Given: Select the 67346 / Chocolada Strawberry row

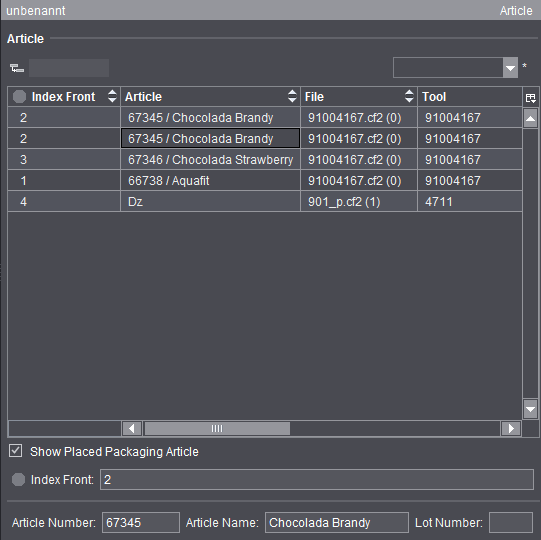Looking at the screenshot, I should (x=265, y=160).
